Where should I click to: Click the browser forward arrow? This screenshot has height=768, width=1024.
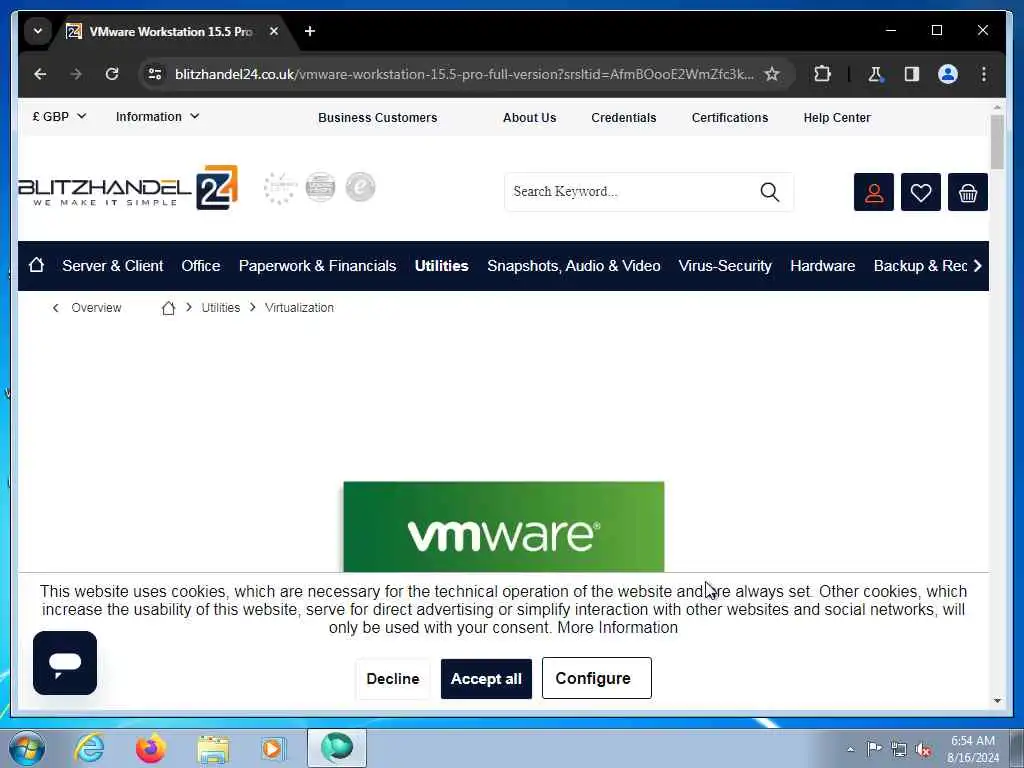(76, 74)
